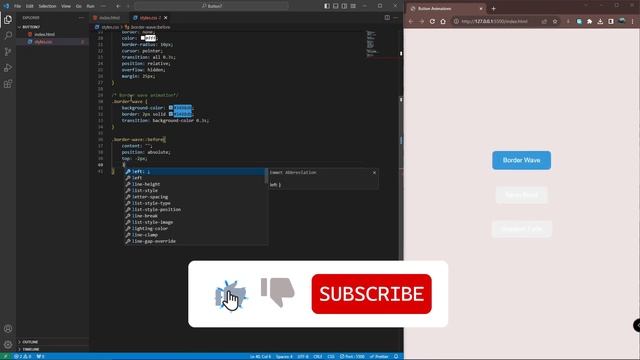Click the border color swatch in .border-wave

tap(171, 114)
